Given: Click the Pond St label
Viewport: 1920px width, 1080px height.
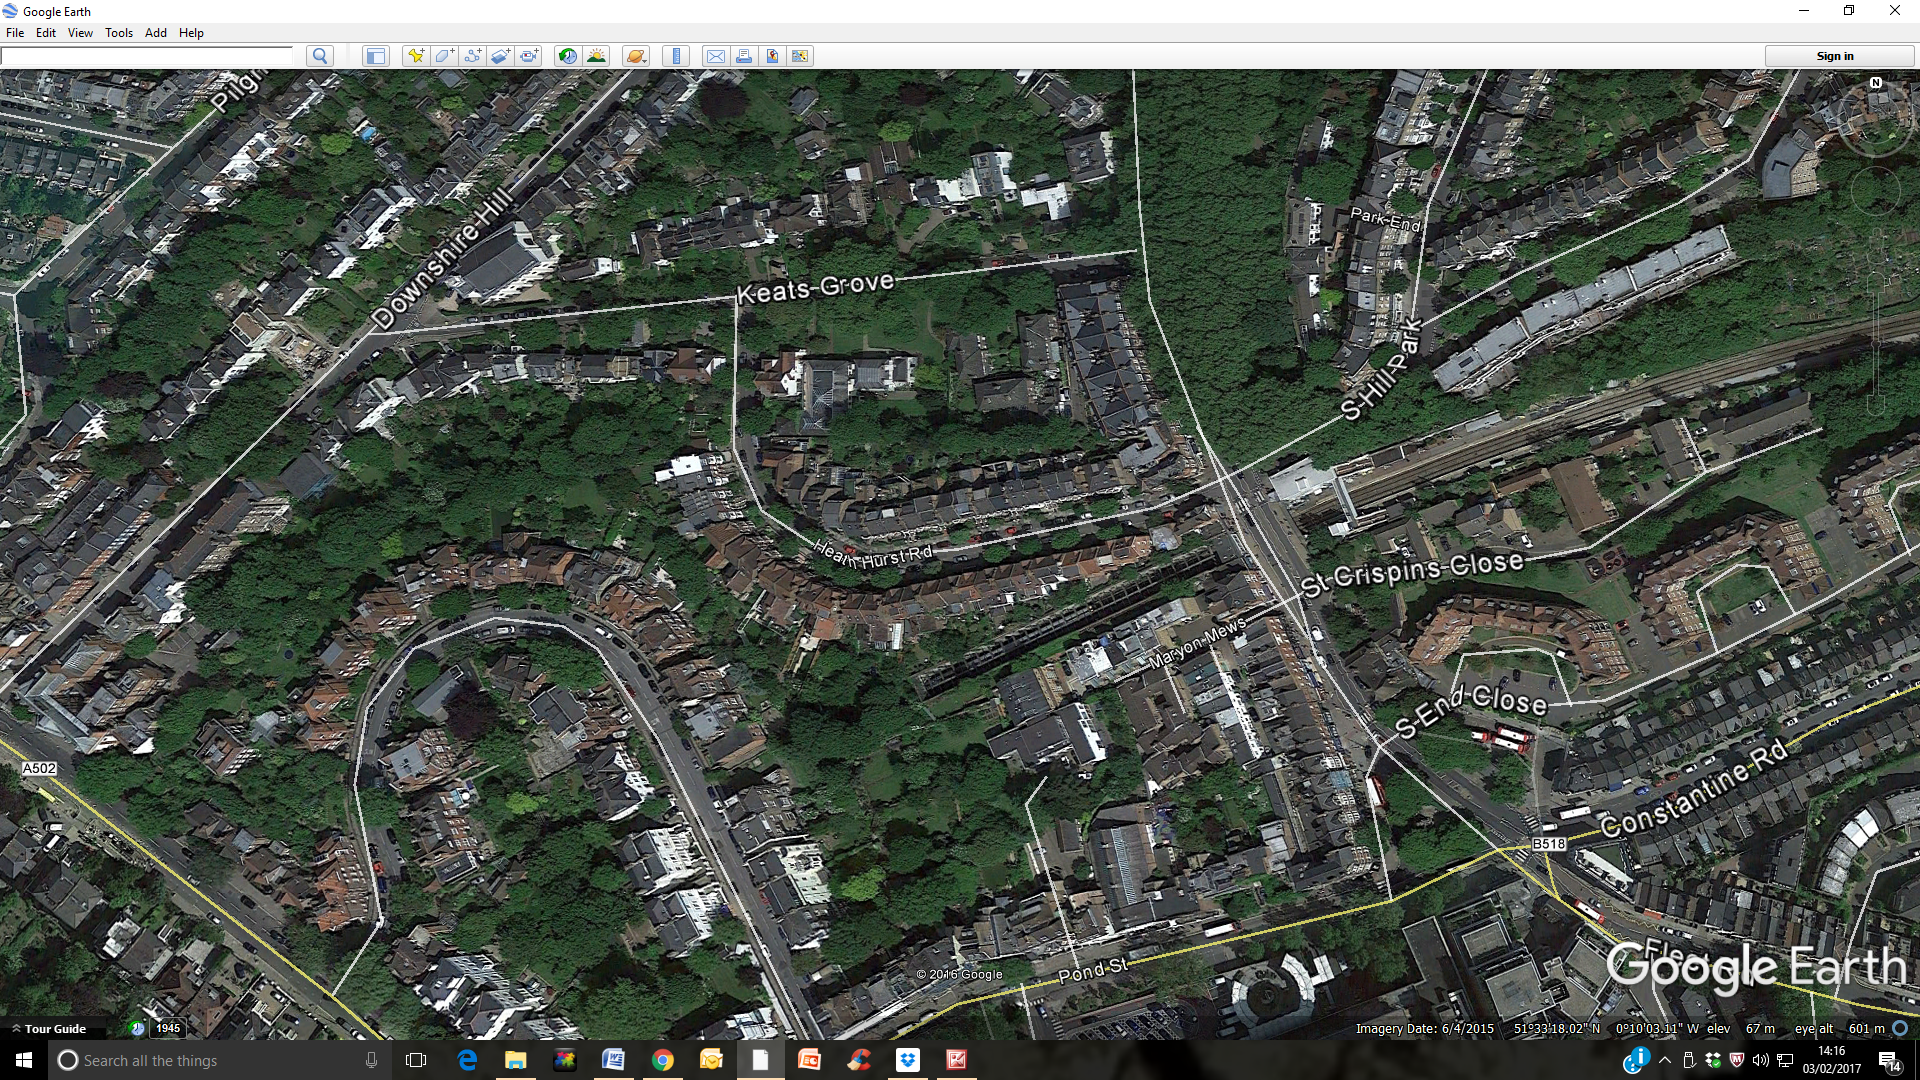Looking at the screenshot, I should pos(1093,969).
